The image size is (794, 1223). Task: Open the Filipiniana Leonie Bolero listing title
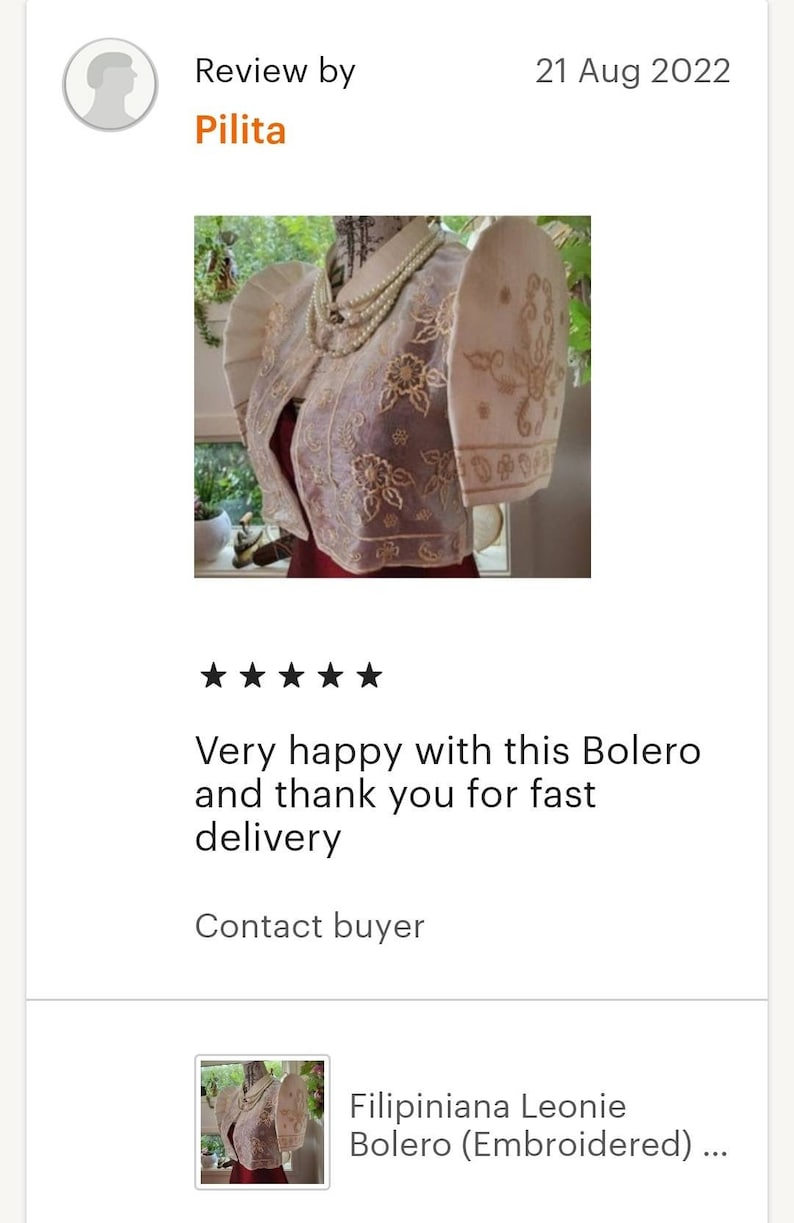pos(538,1125)
